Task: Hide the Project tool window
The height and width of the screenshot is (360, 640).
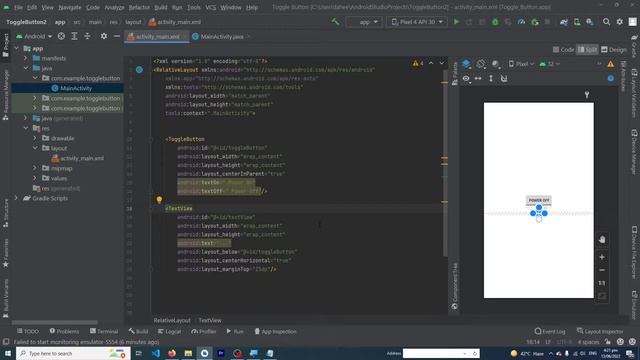Action: pos(117,36)
